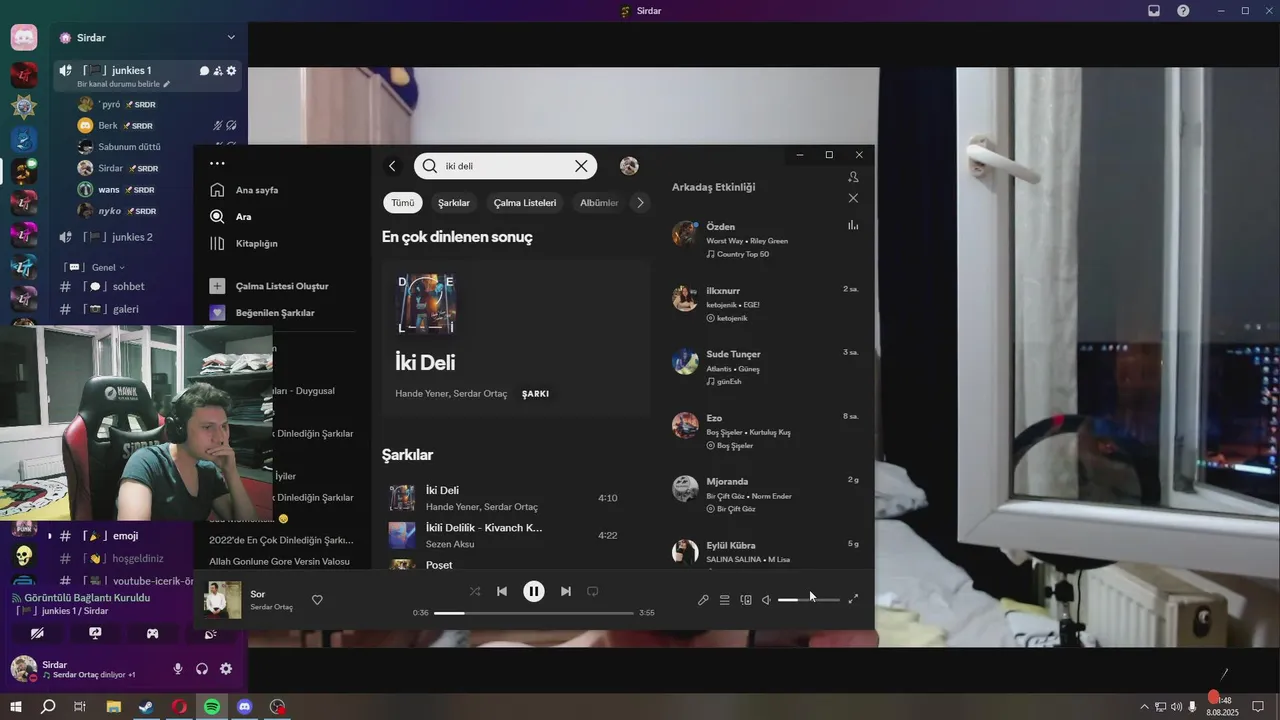Open Discord direct messages home icon
The image size is (1280, 720).
[24, 38]
